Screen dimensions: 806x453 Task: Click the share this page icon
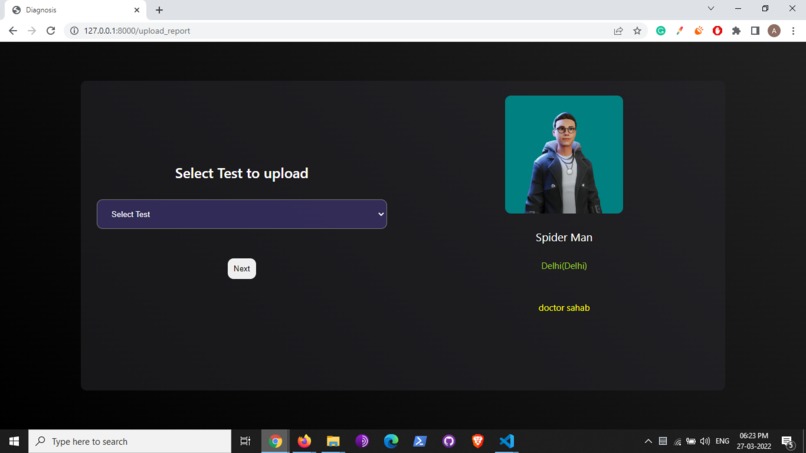[x=618, y=31]
